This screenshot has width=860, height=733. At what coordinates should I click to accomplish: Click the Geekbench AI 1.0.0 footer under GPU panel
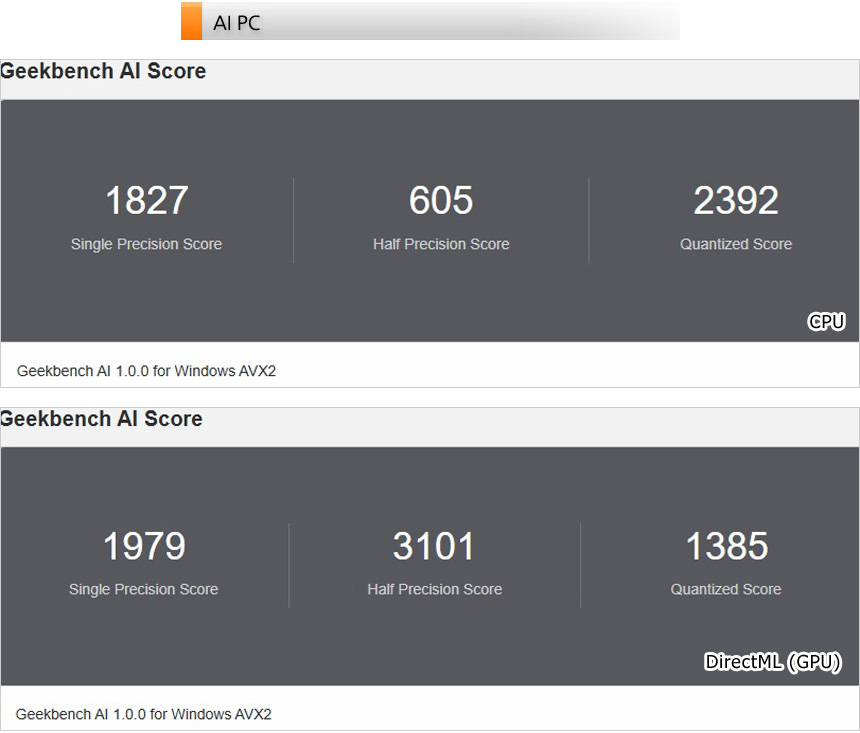click(143, 714)
